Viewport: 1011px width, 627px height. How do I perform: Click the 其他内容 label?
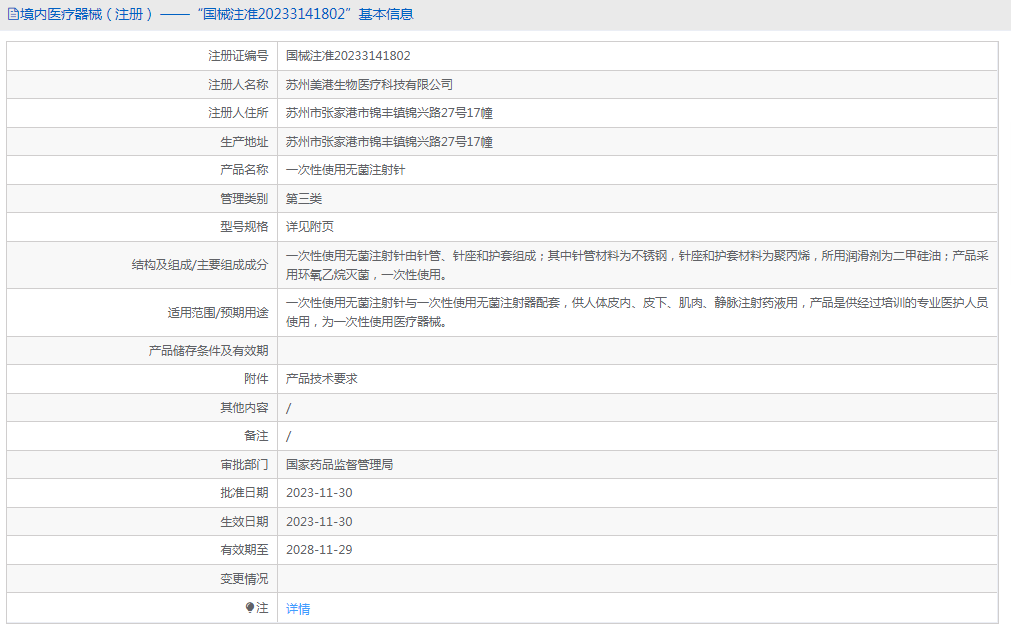pos(244,408)
